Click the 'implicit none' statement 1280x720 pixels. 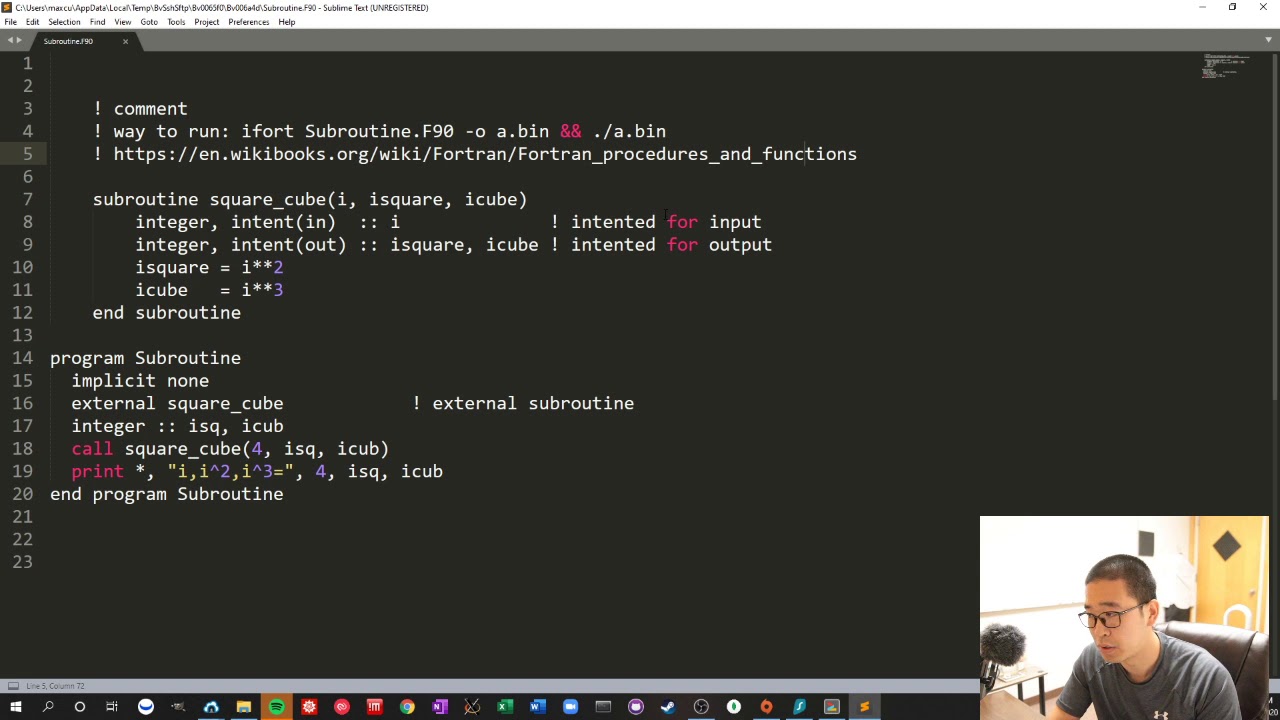[x=140, y=381]
